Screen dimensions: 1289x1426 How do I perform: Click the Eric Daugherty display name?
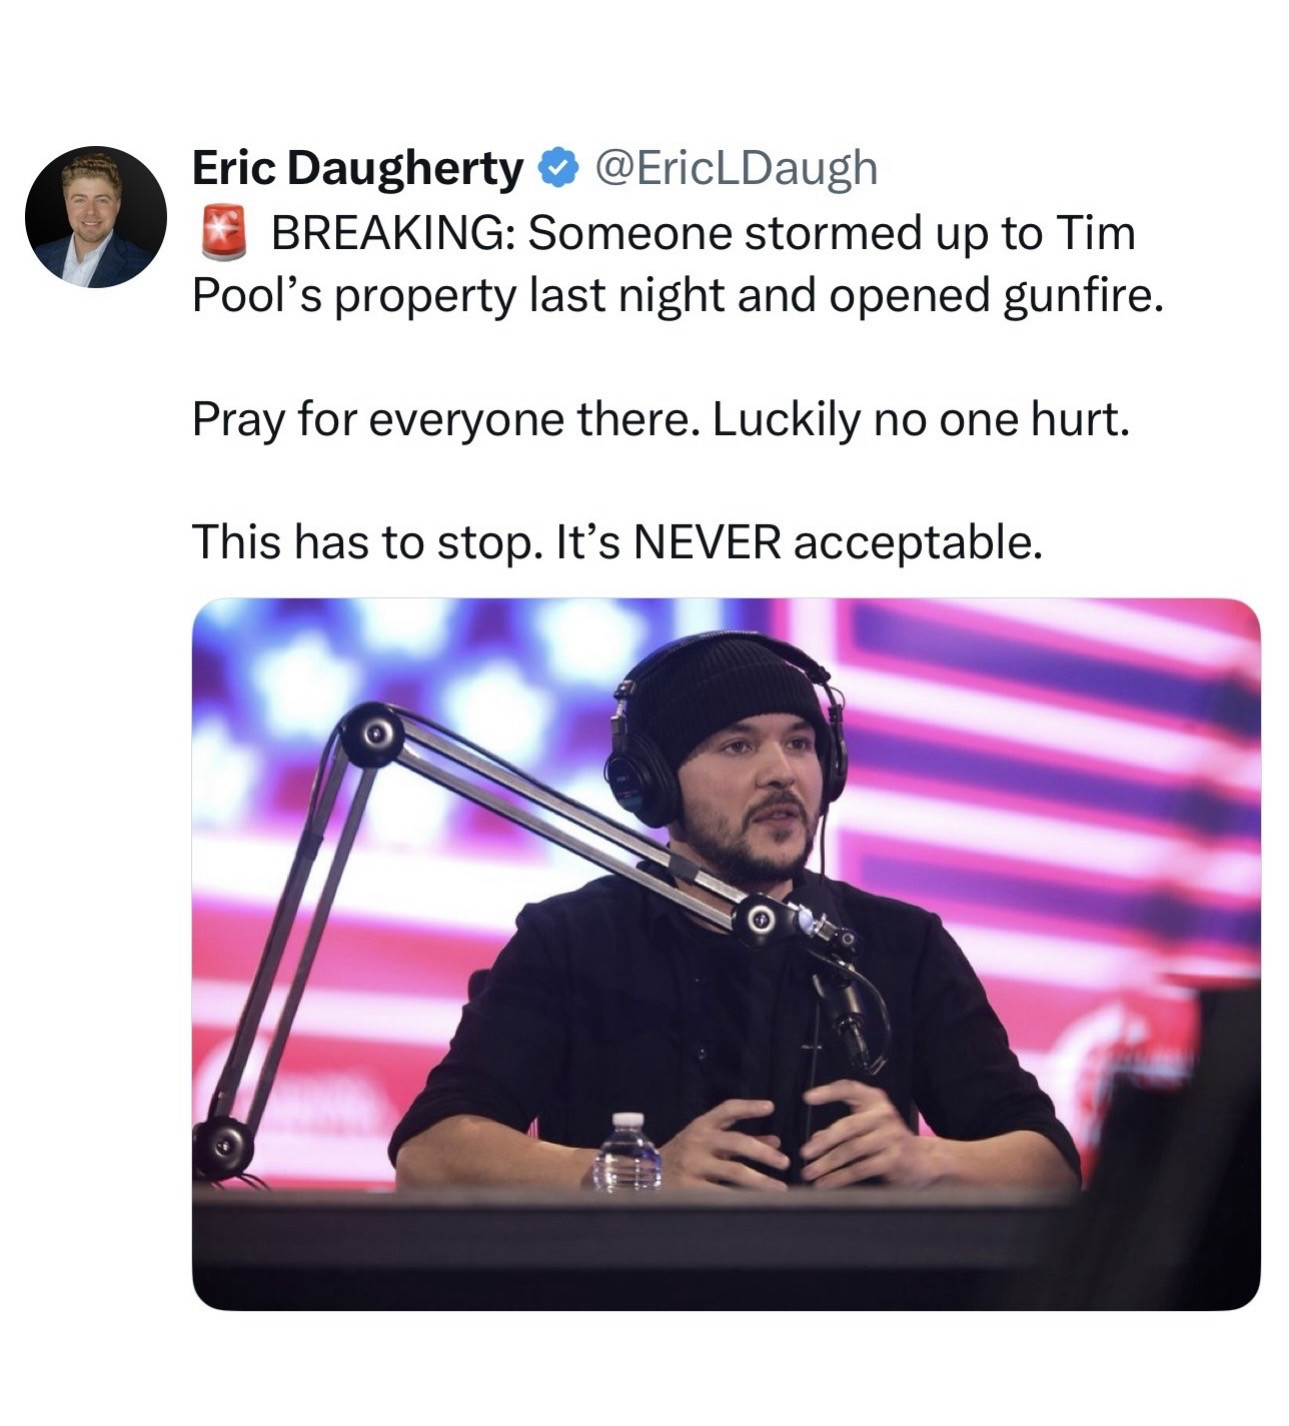click(357, 169)
